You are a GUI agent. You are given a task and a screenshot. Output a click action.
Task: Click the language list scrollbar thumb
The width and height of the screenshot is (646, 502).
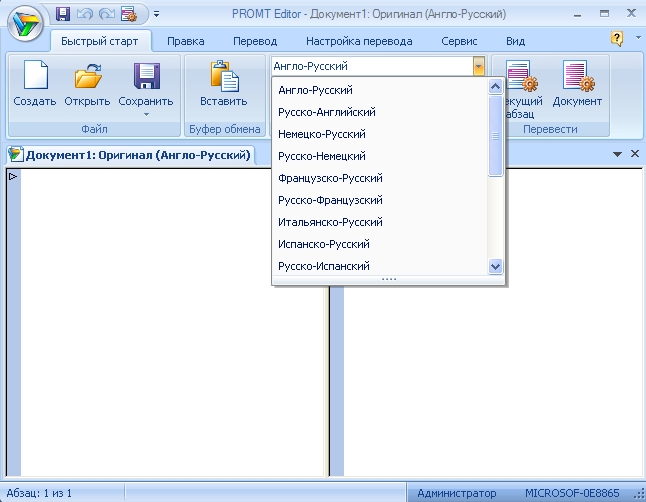(x=495, y=138)
